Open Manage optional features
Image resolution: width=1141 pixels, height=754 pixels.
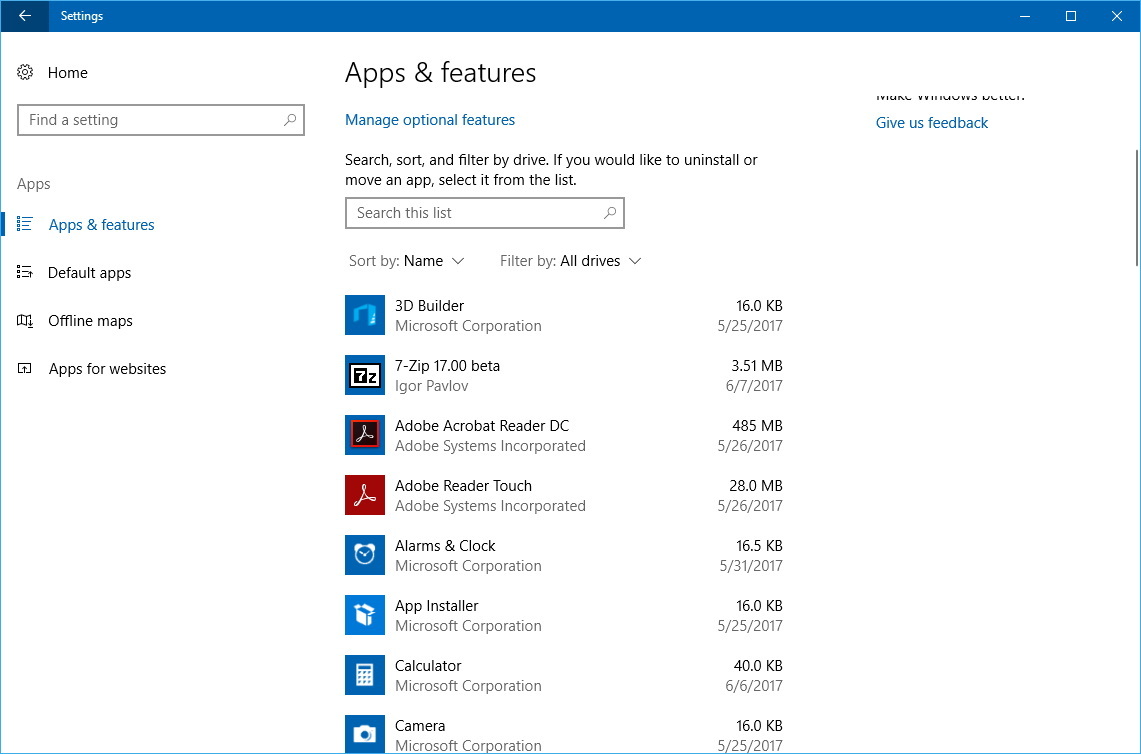coord(430,119)
